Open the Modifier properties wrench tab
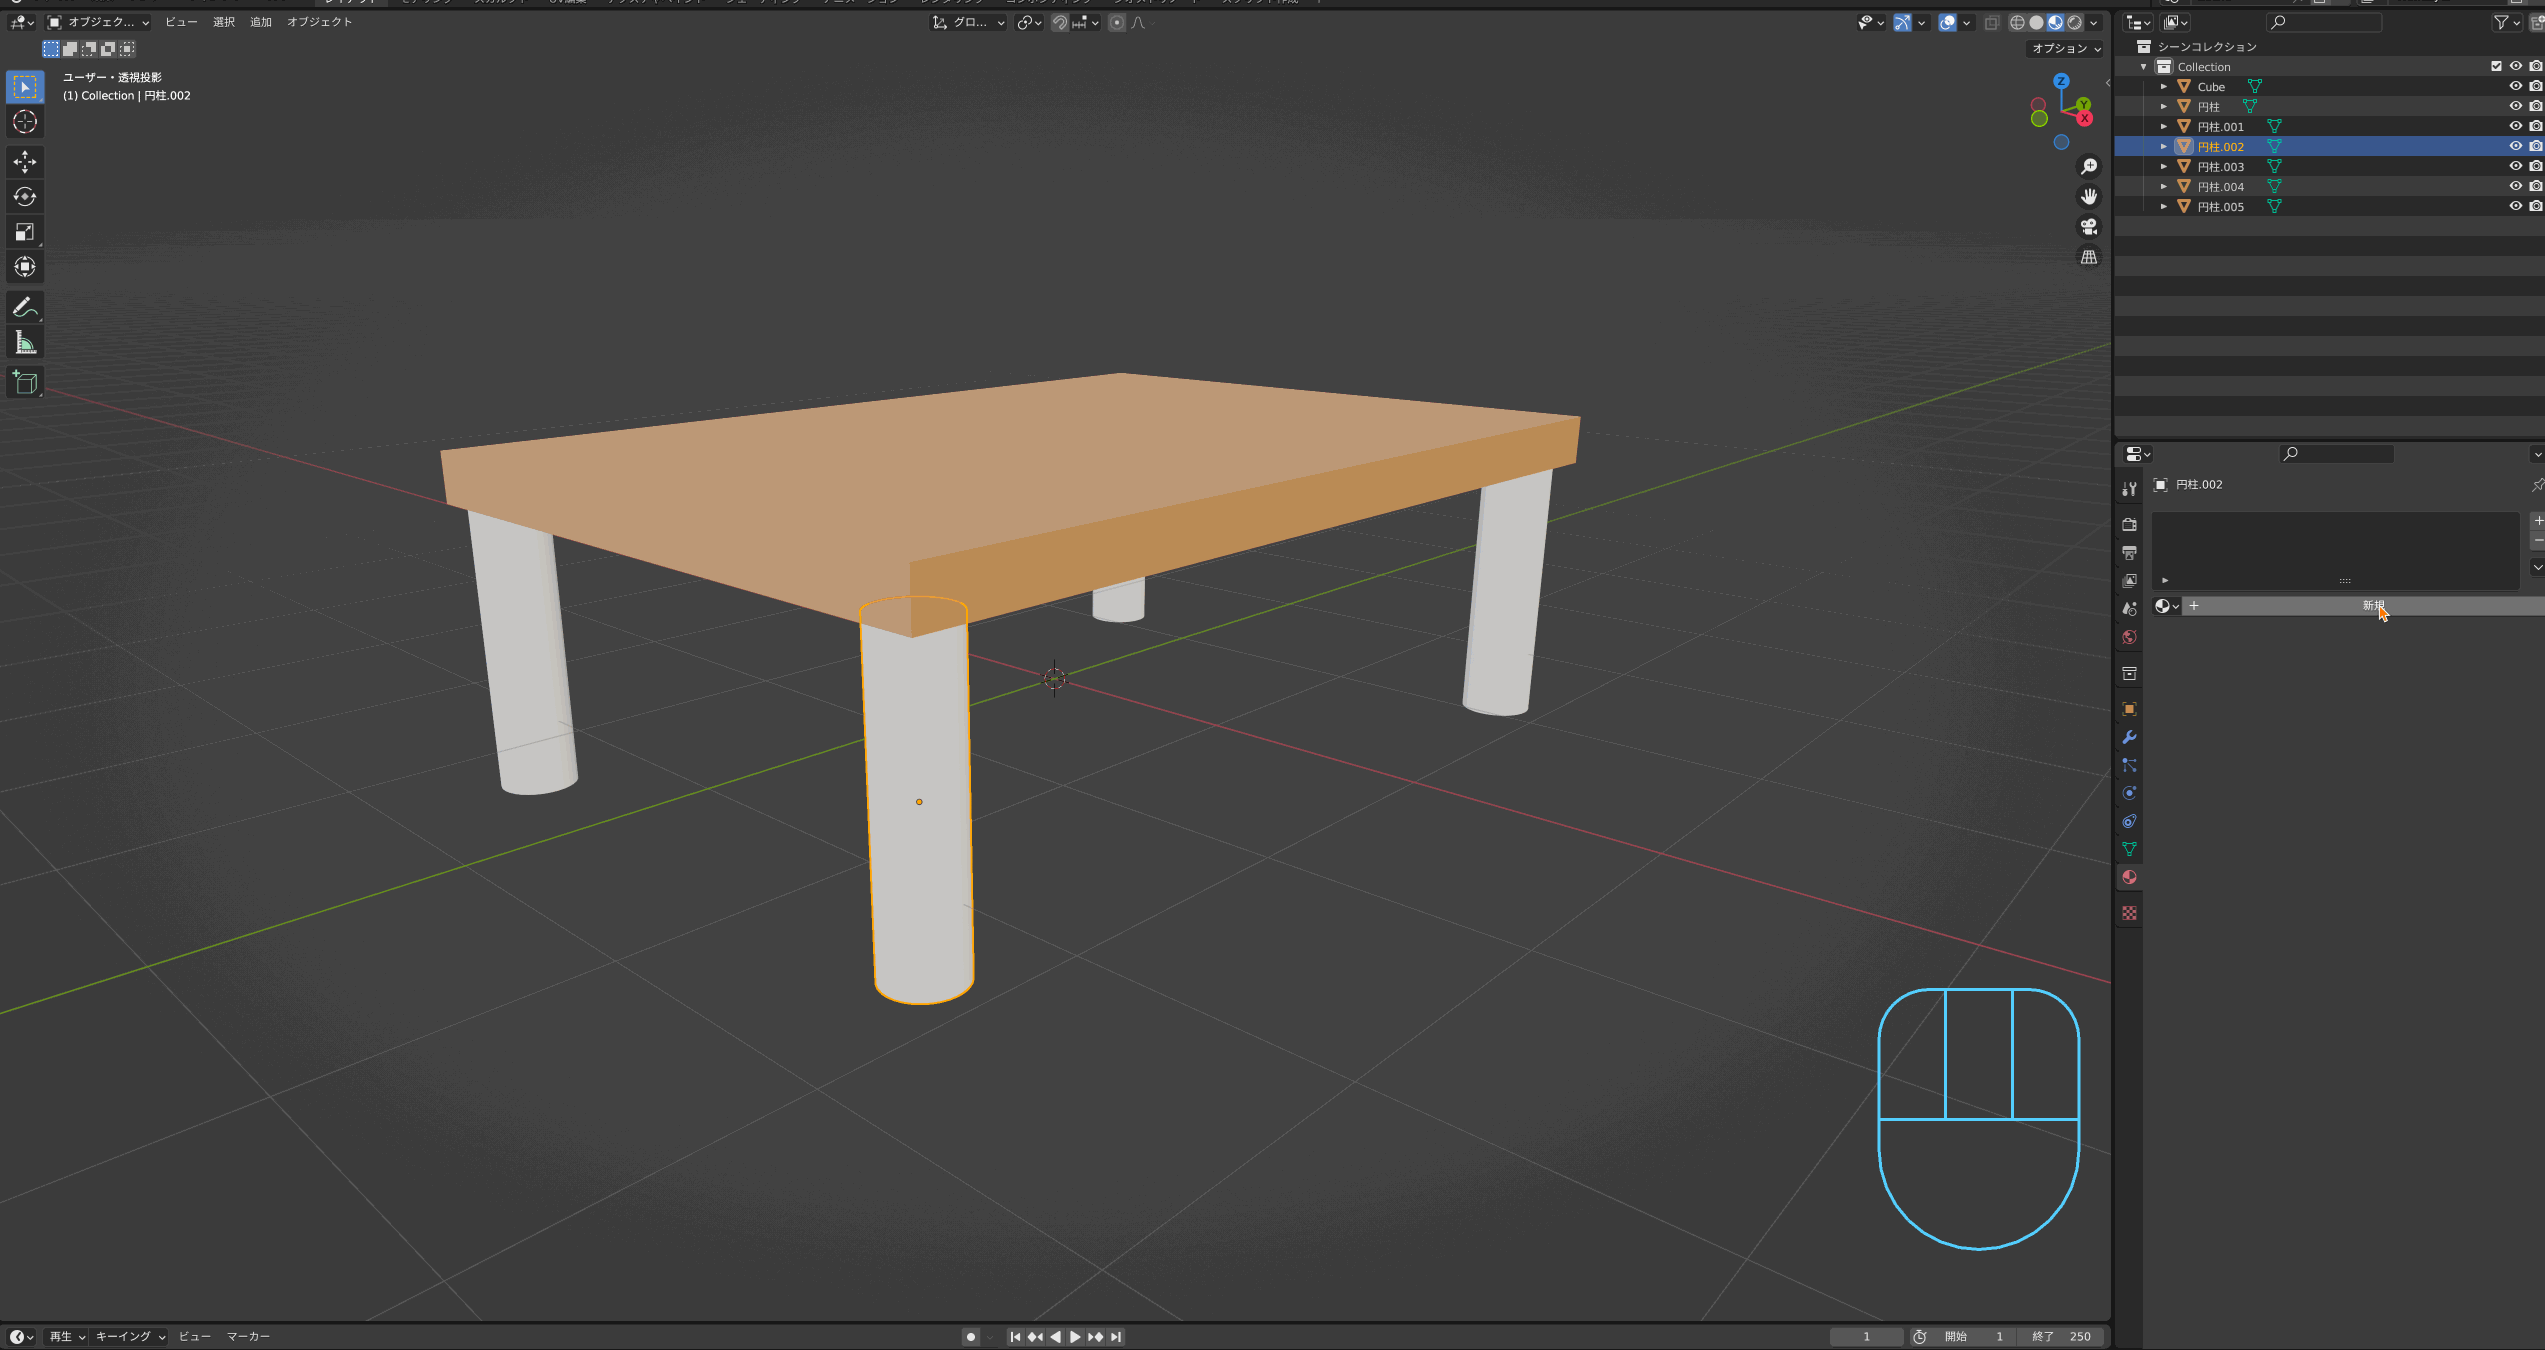2545x1350 pixels. tap(2129, 737)
